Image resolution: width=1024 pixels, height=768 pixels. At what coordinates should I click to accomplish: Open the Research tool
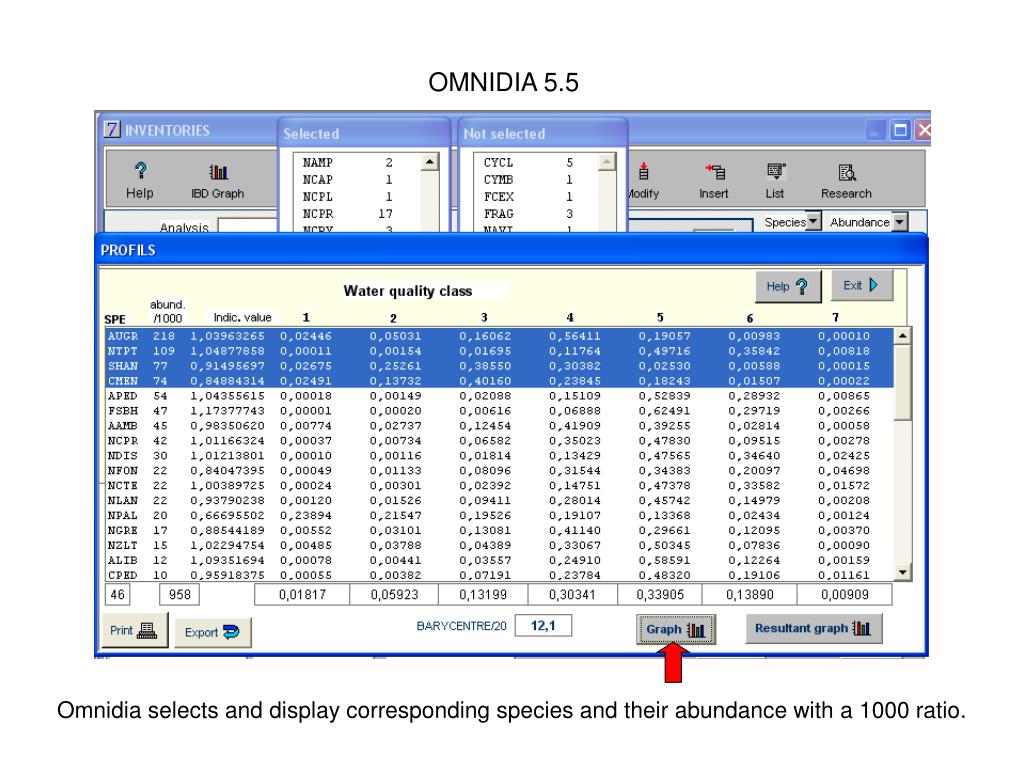[846, 181]
